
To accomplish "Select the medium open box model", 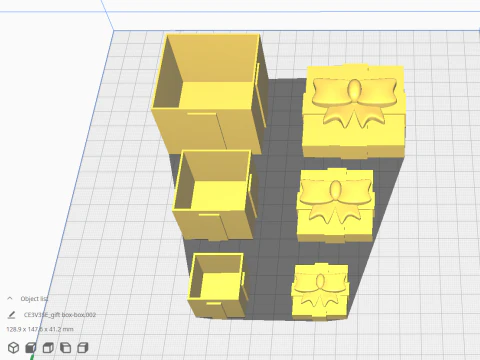I will point(215,195).
